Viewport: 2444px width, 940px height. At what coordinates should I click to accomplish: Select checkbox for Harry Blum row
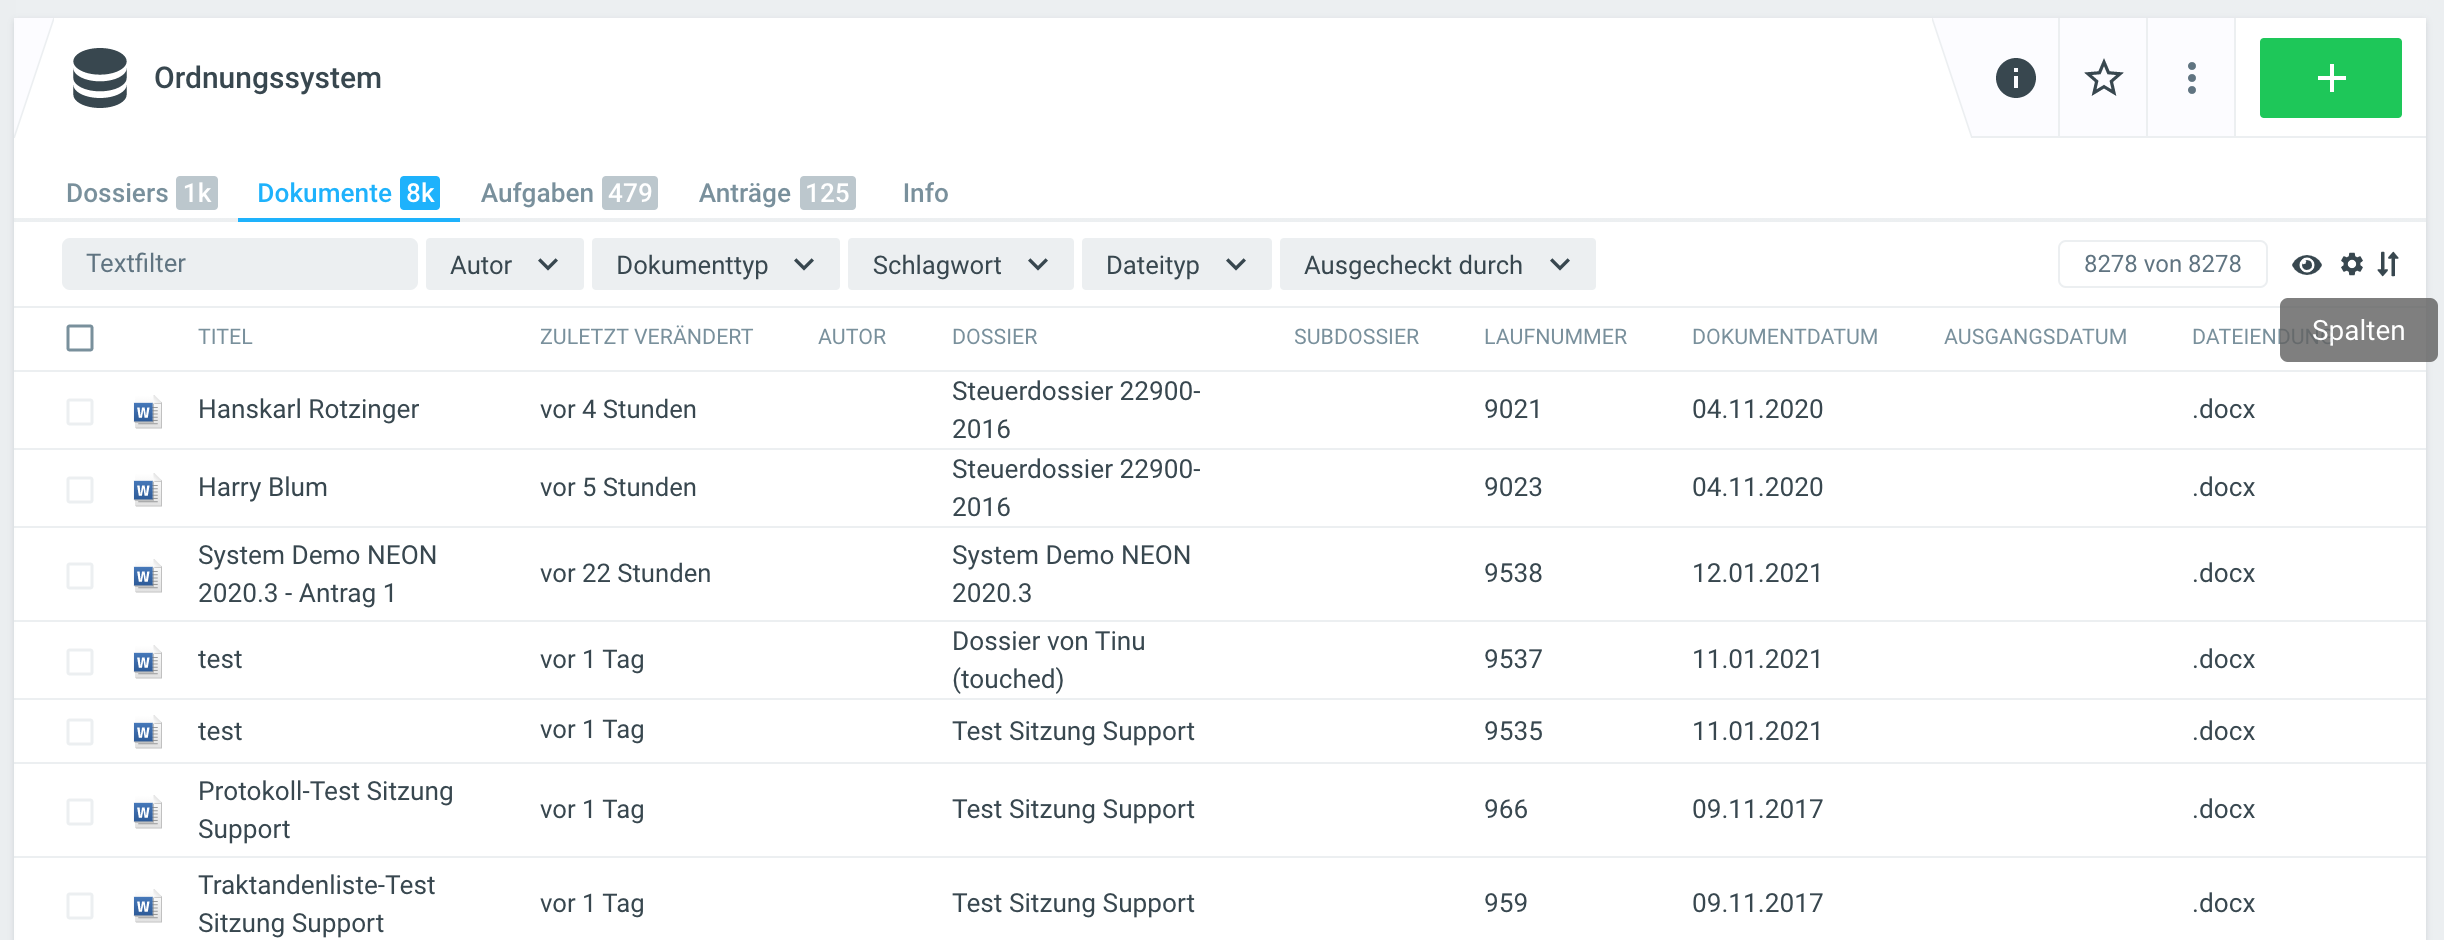click(x=80, y=489)
